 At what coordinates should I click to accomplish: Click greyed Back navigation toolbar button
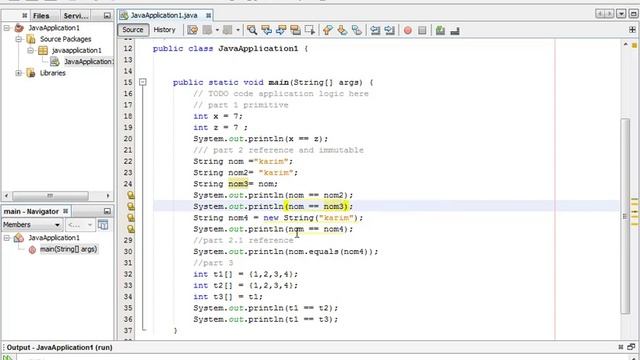click(207, 30)
